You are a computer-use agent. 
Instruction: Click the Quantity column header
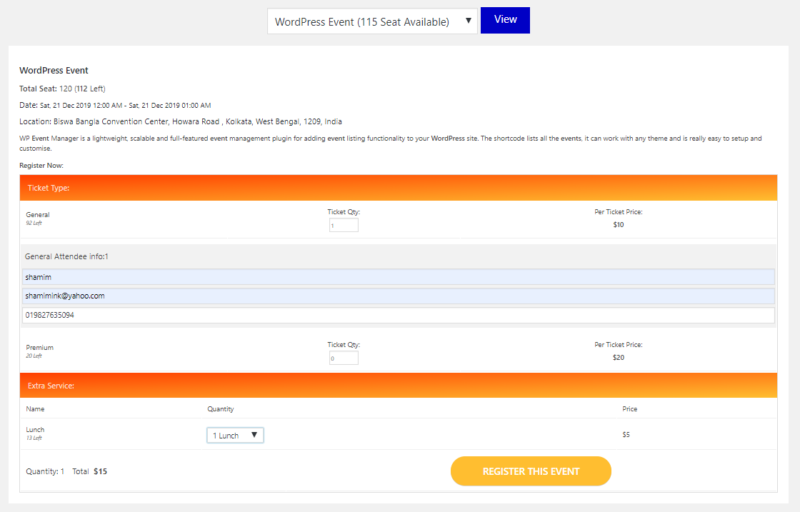point(220,409)
